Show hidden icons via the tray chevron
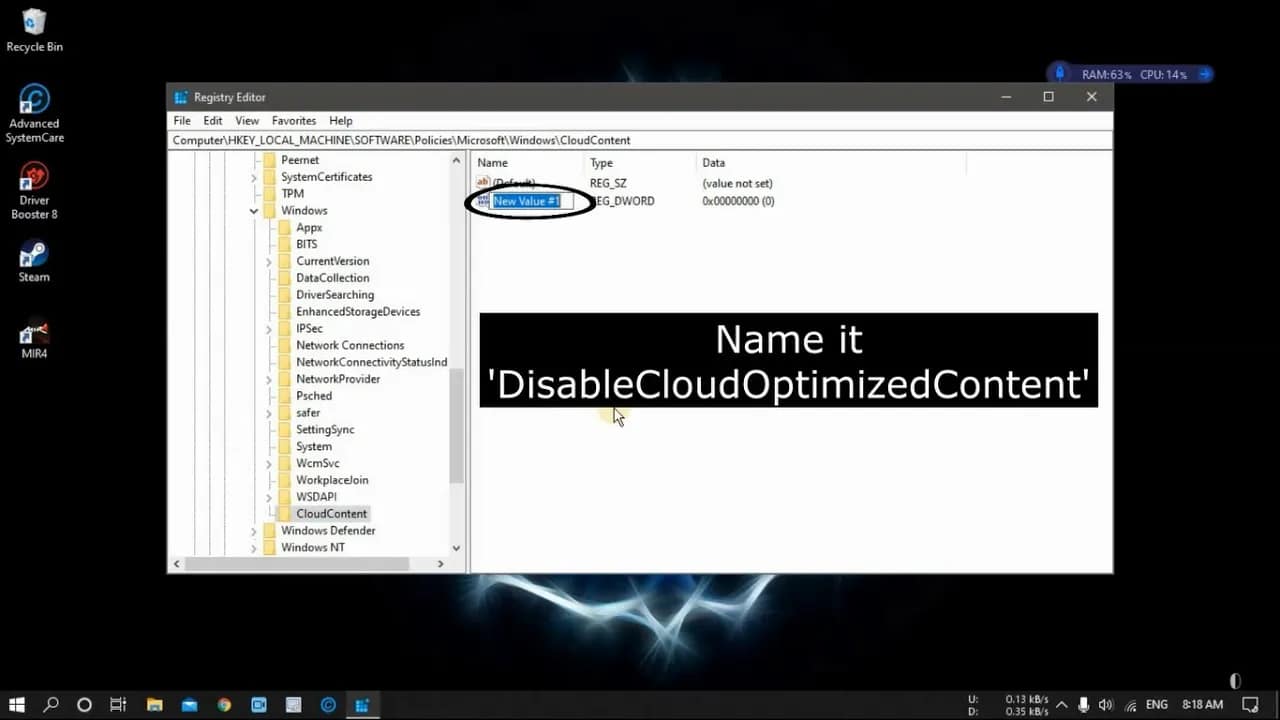The height and width of the screenshot is (720, 1280). click(1061, 704)
